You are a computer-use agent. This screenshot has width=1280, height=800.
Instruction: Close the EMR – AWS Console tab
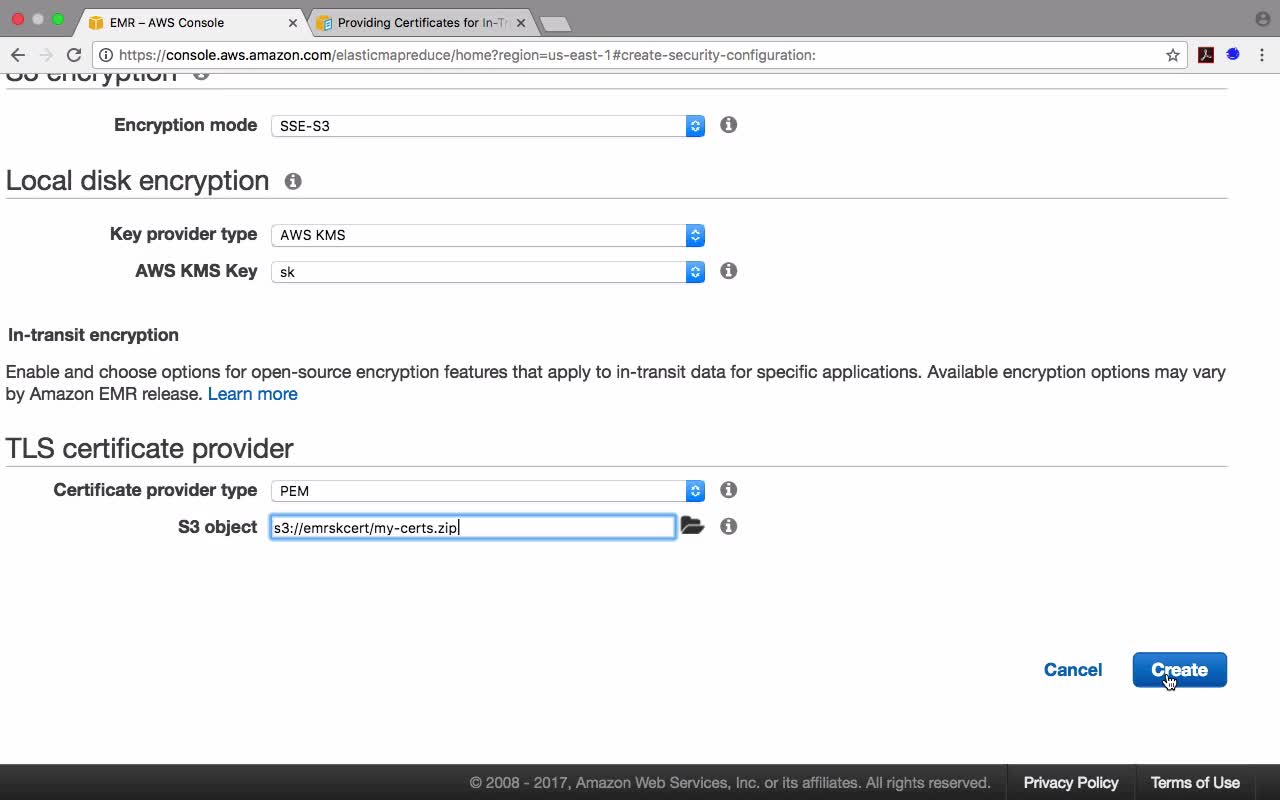click(293, 22)
